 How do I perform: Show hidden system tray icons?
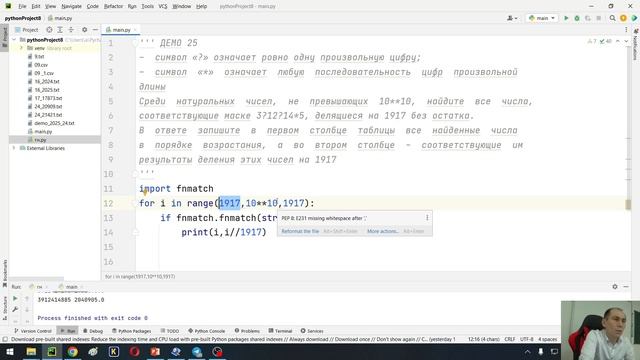[527, 351]
